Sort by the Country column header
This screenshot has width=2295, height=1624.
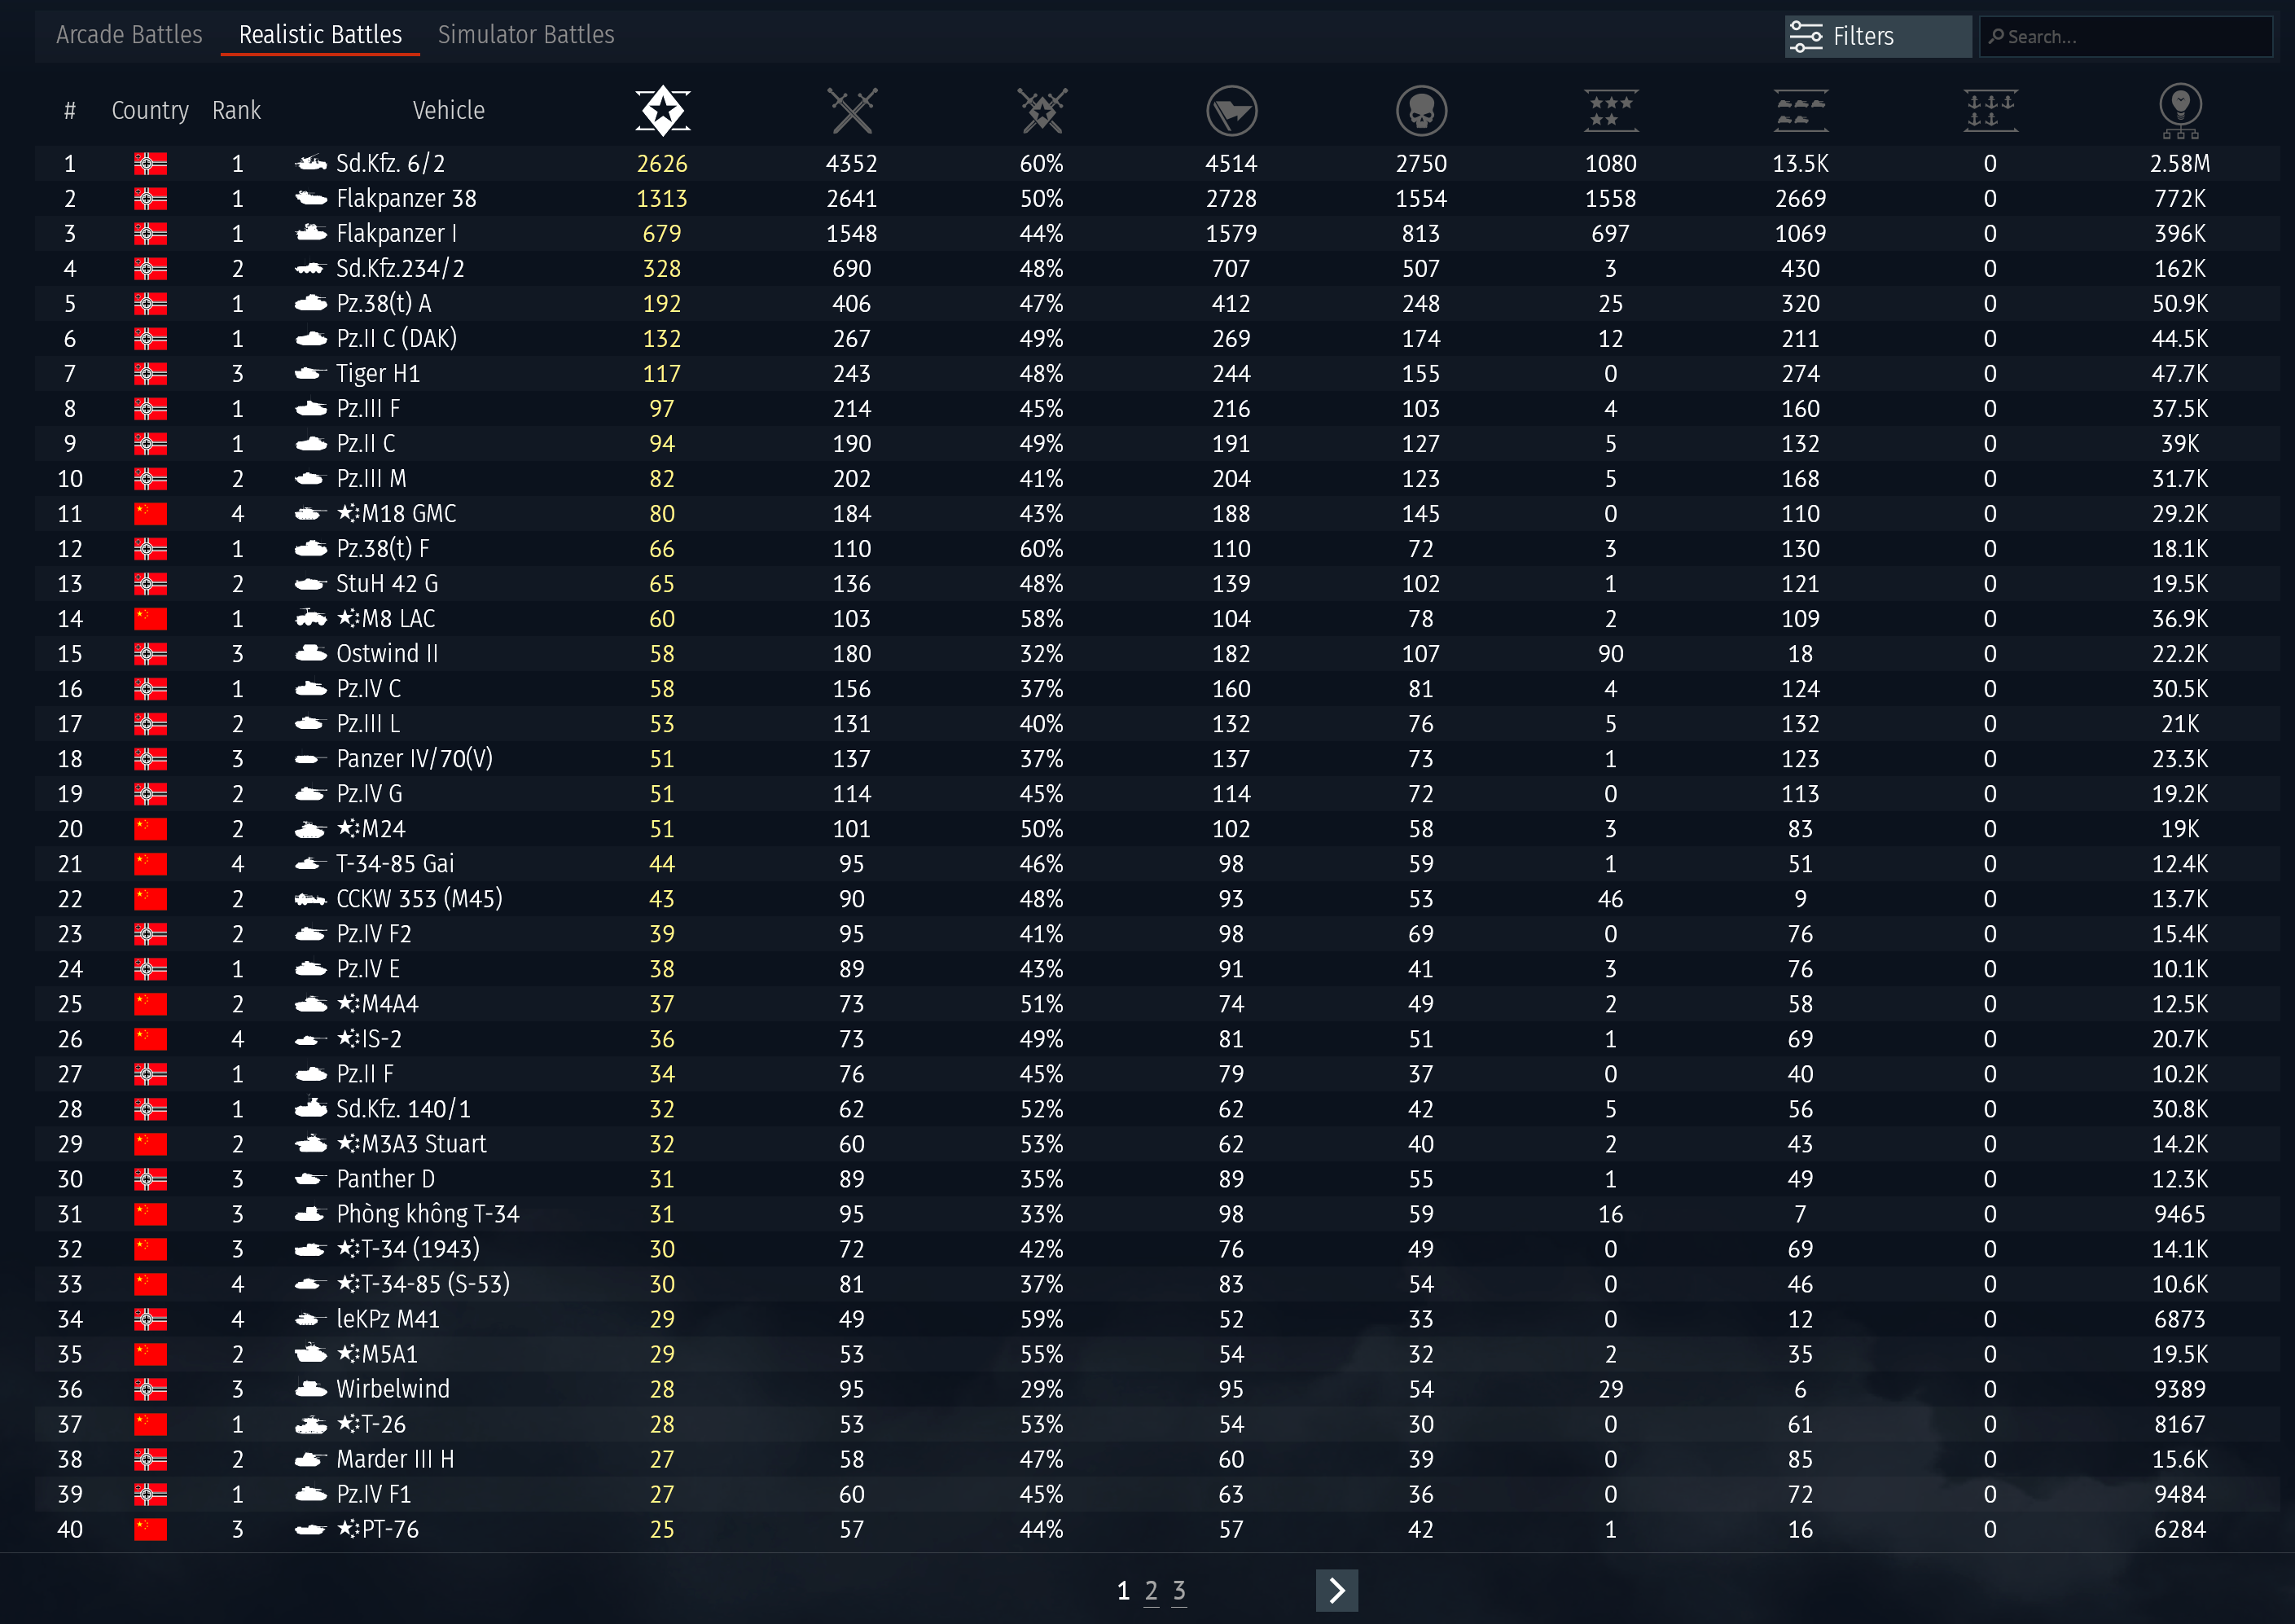coord(150,110)
